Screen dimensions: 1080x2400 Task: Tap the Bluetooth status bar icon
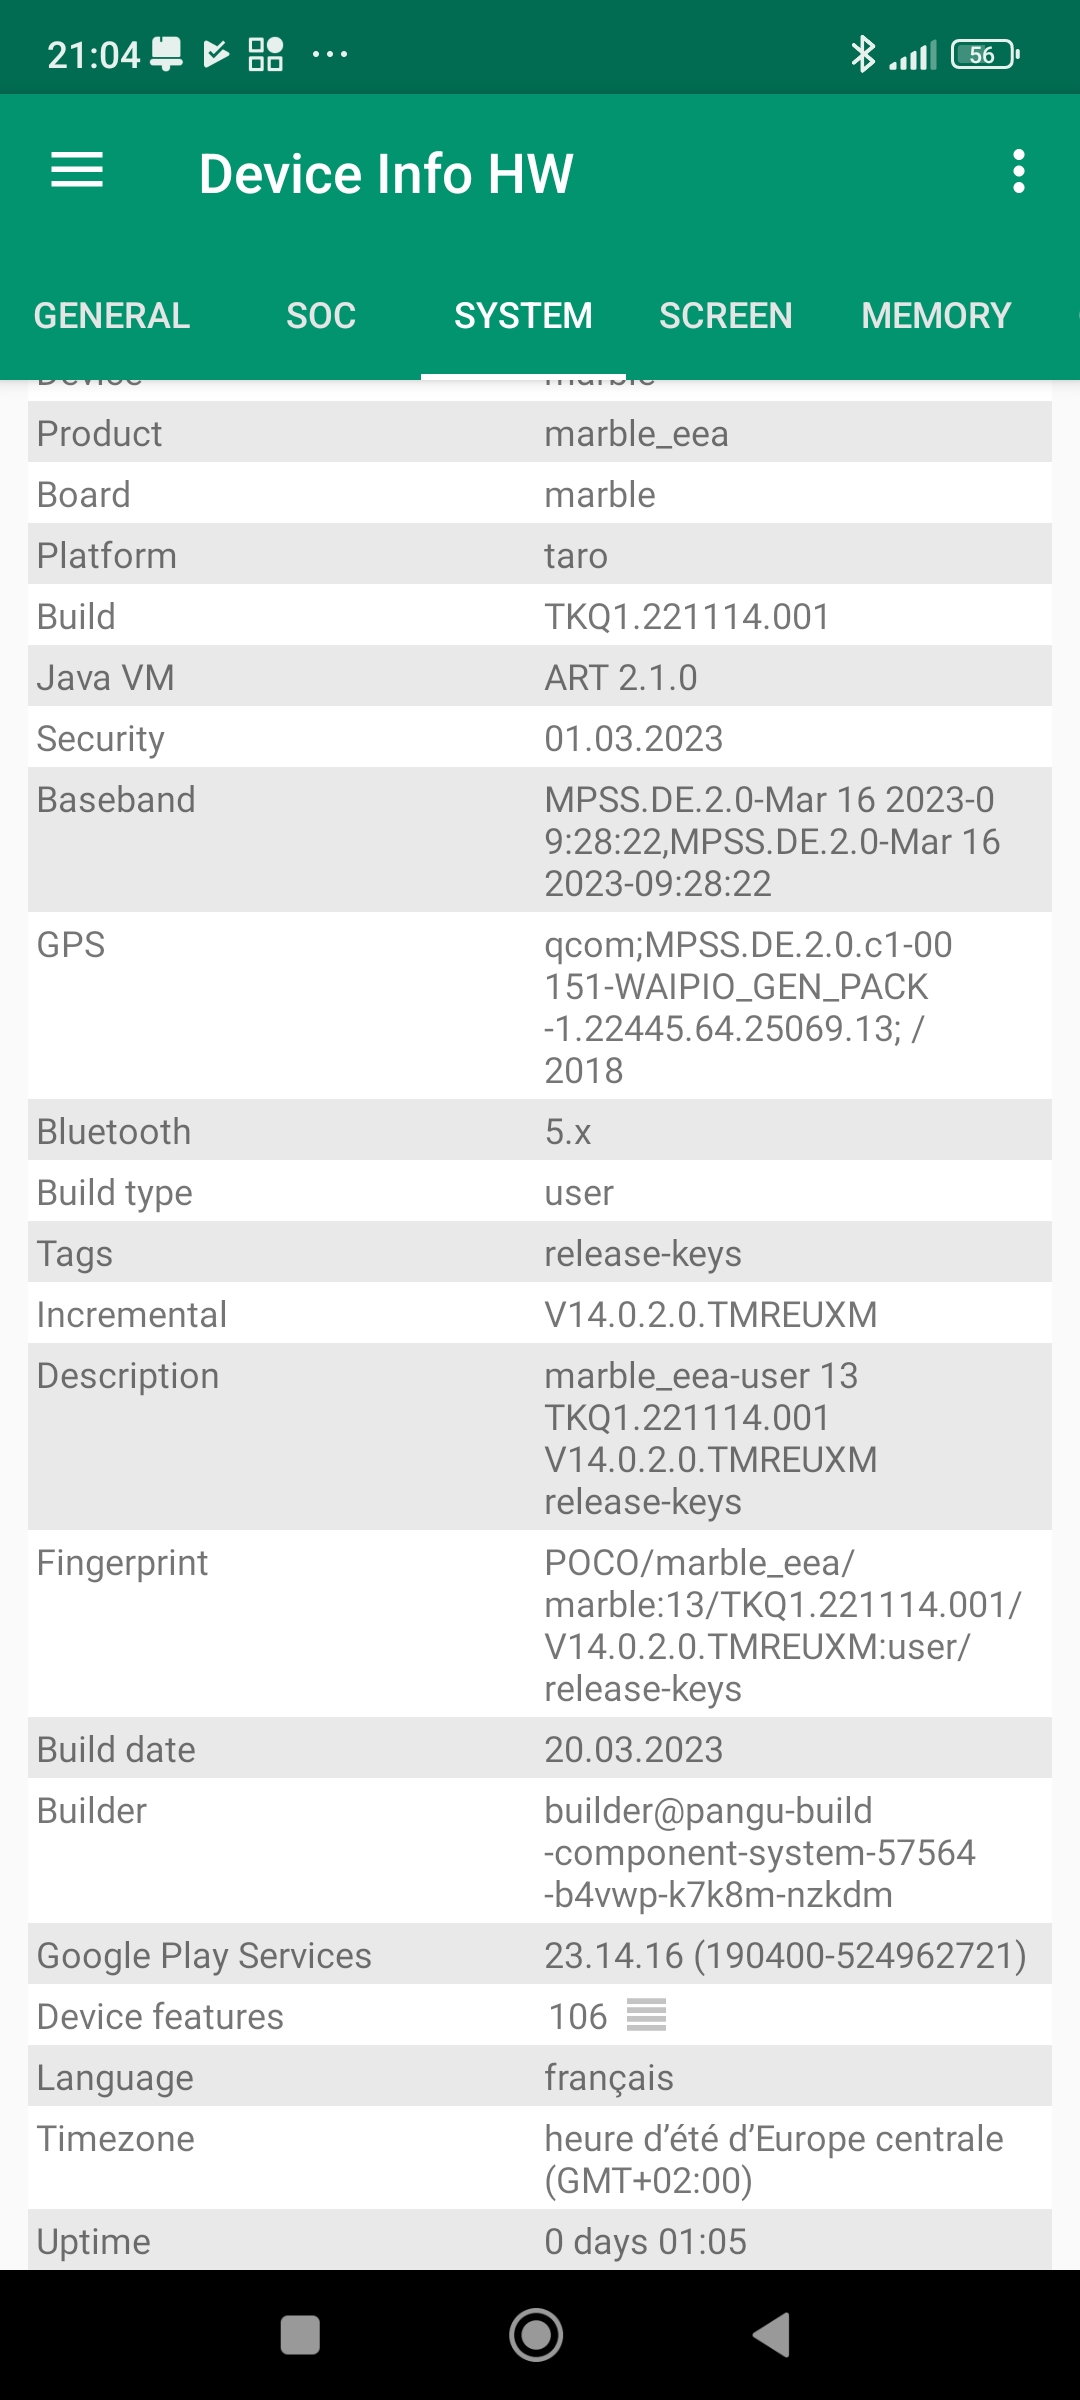coord(862,54)
